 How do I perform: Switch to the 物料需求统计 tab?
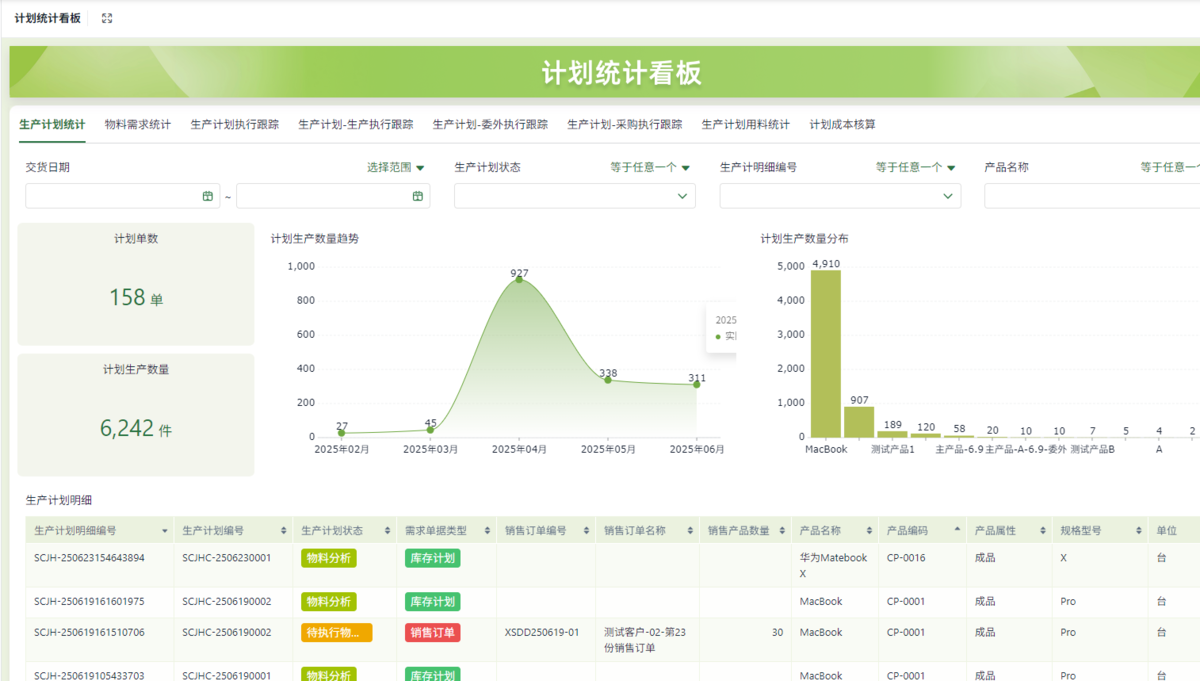[x=137, y=125]
